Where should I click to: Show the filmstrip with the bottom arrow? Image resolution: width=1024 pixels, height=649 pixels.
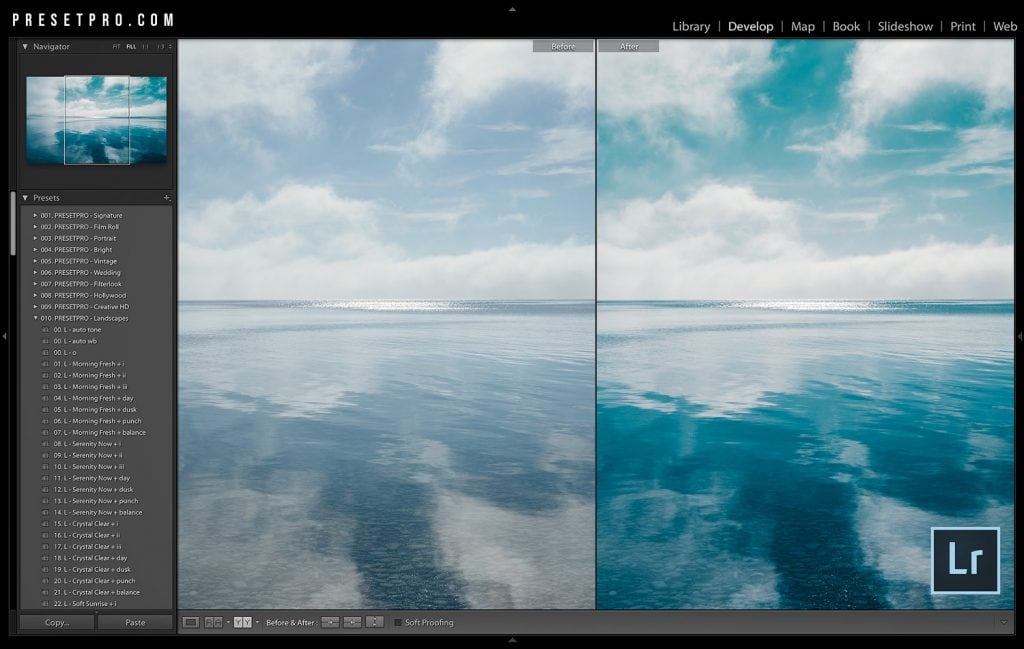[512, 641]
